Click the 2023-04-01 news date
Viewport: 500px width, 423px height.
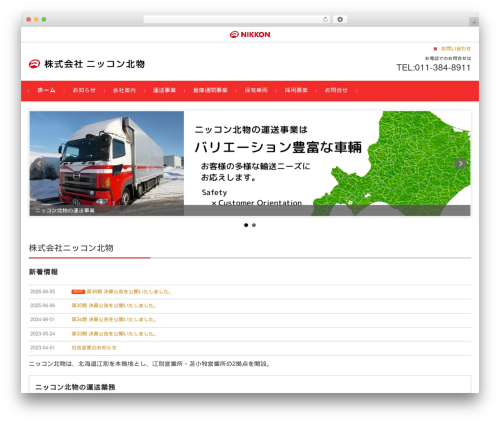tap(42, 348)
